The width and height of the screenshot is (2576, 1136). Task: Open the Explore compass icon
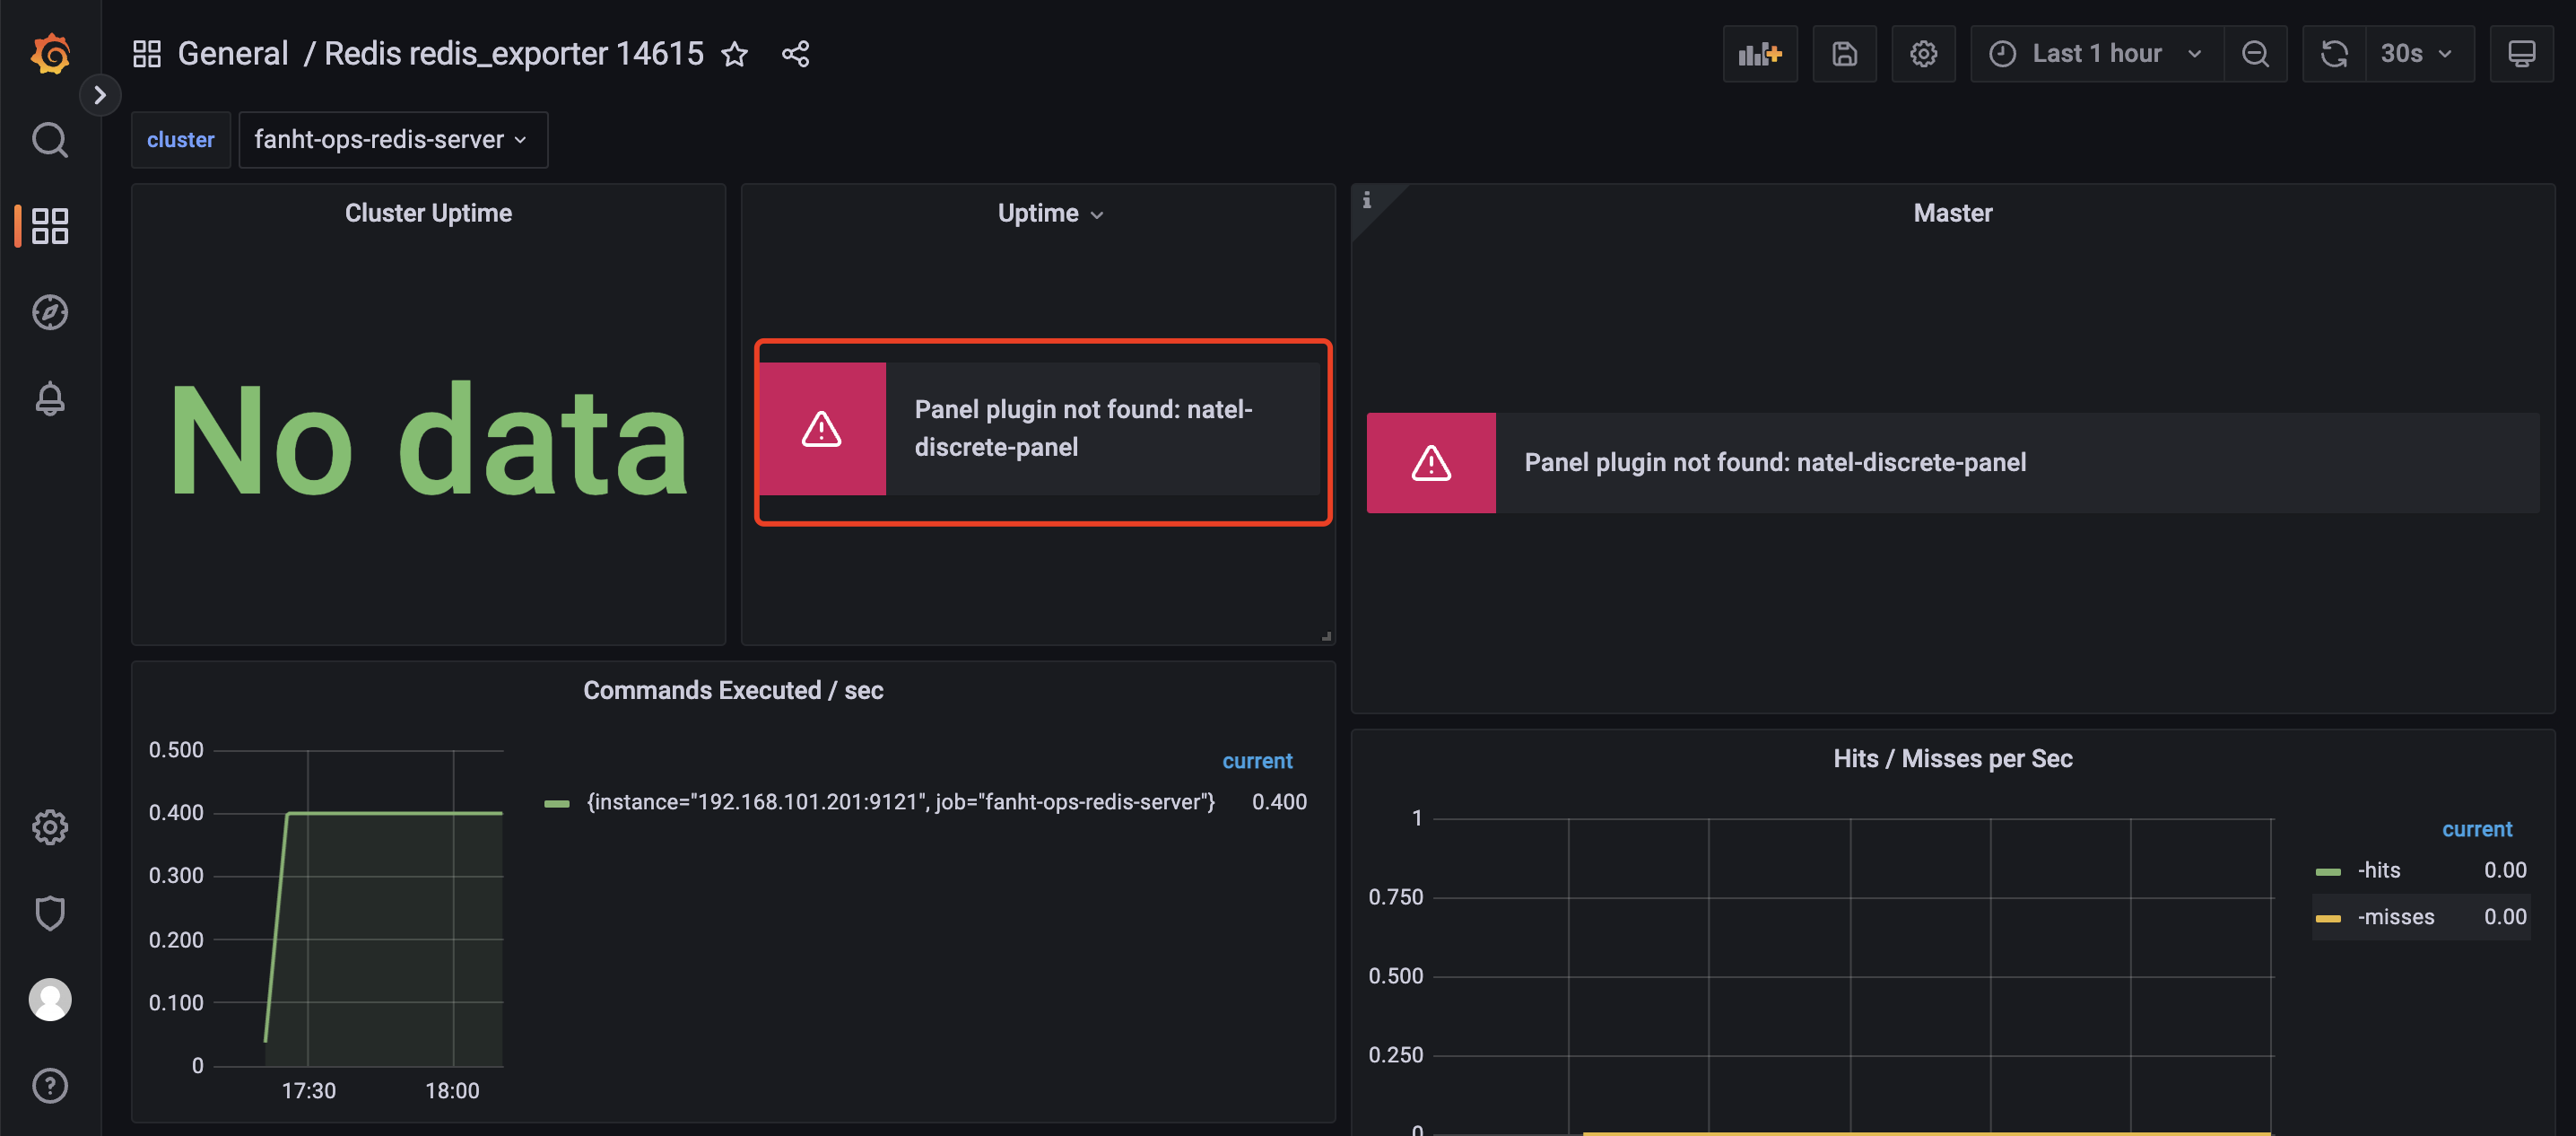coord(50,312)
